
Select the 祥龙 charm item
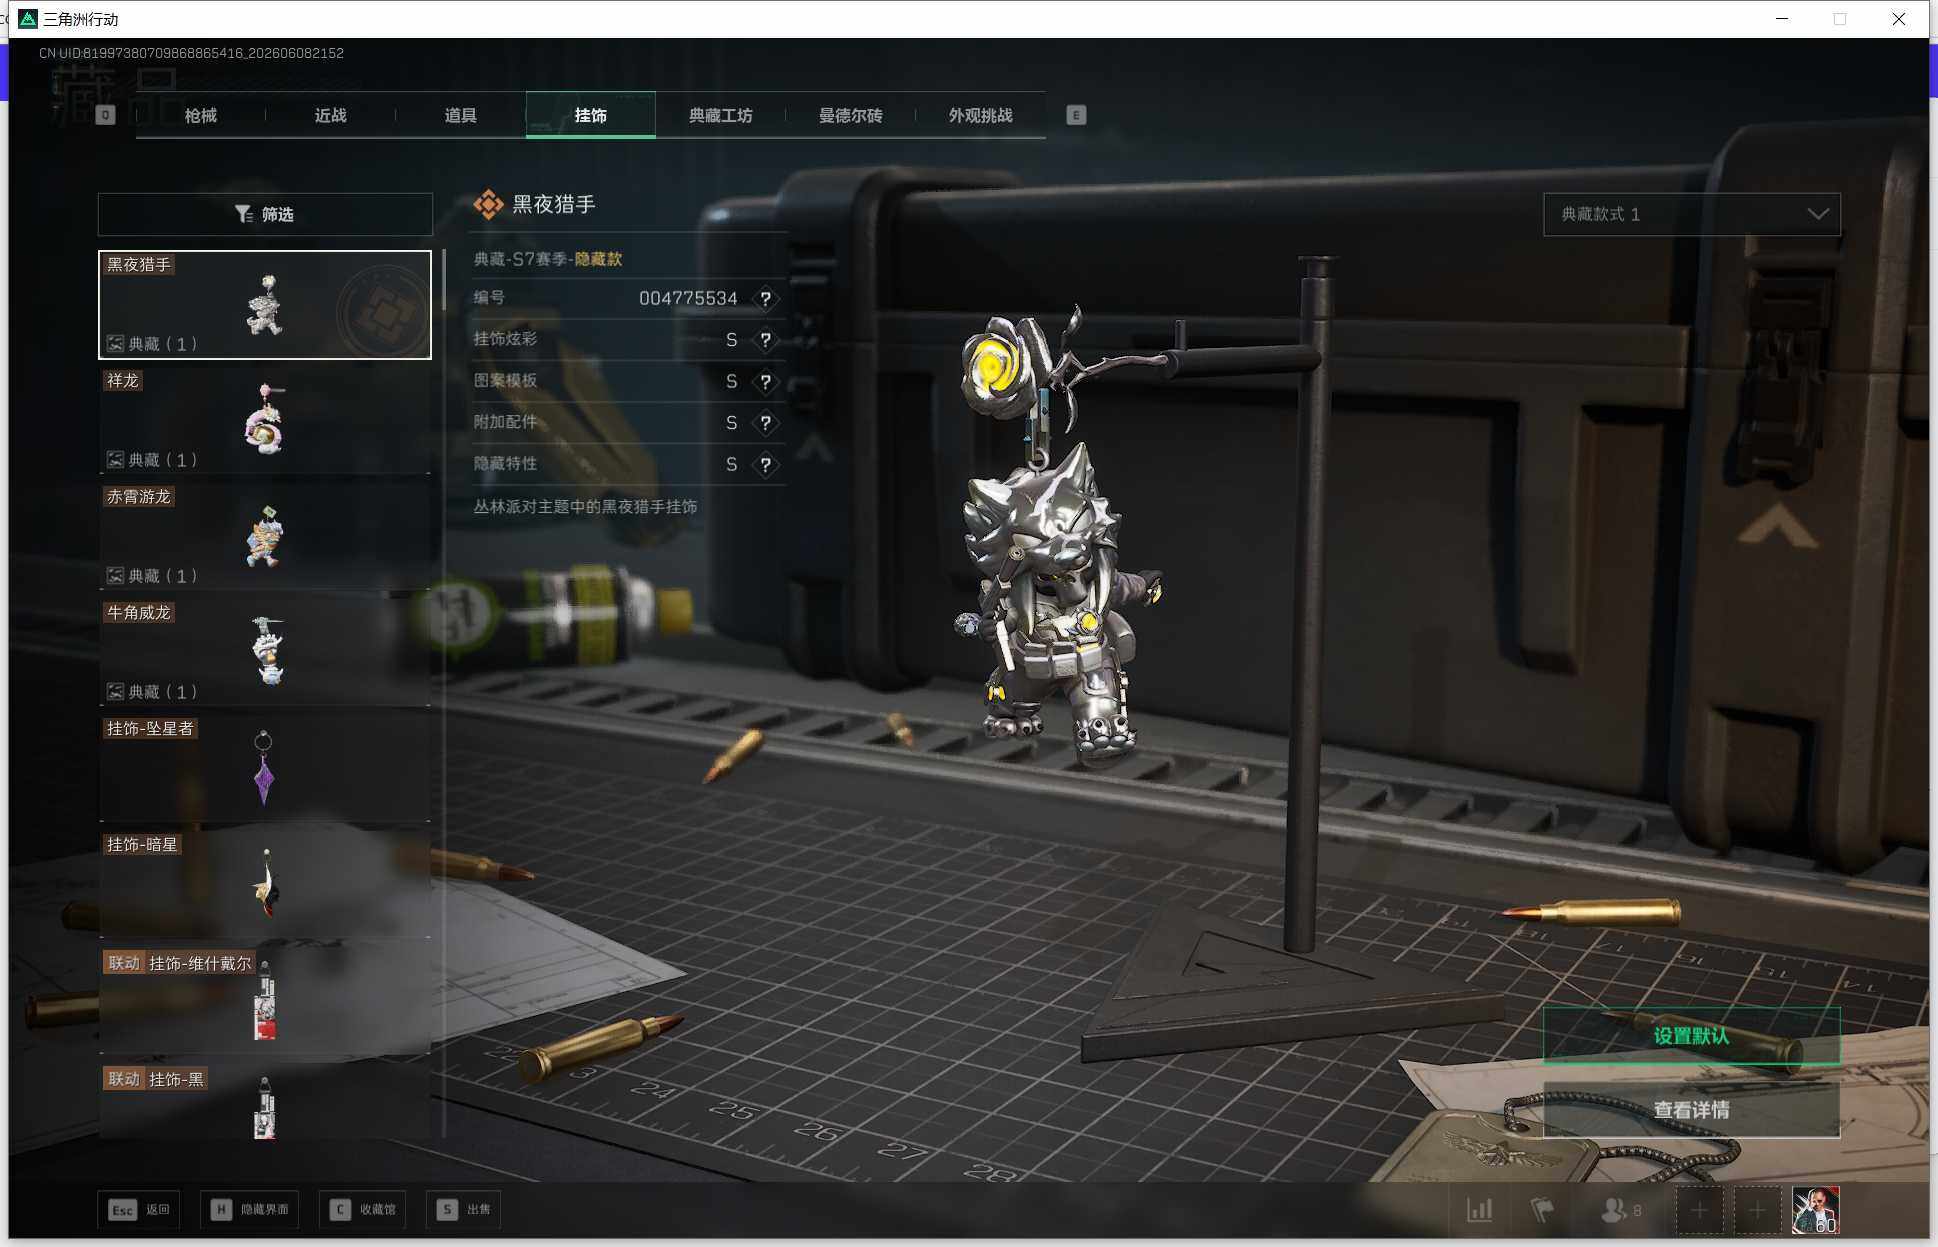tap(265, 420)
